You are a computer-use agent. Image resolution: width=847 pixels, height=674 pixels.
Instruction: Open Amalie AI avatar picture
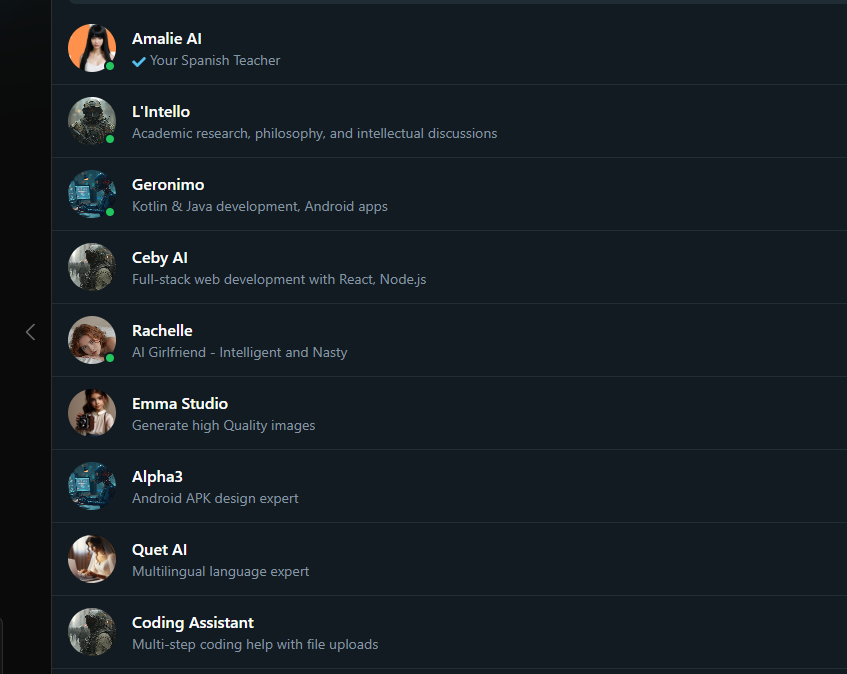click(x=92, y=48)
